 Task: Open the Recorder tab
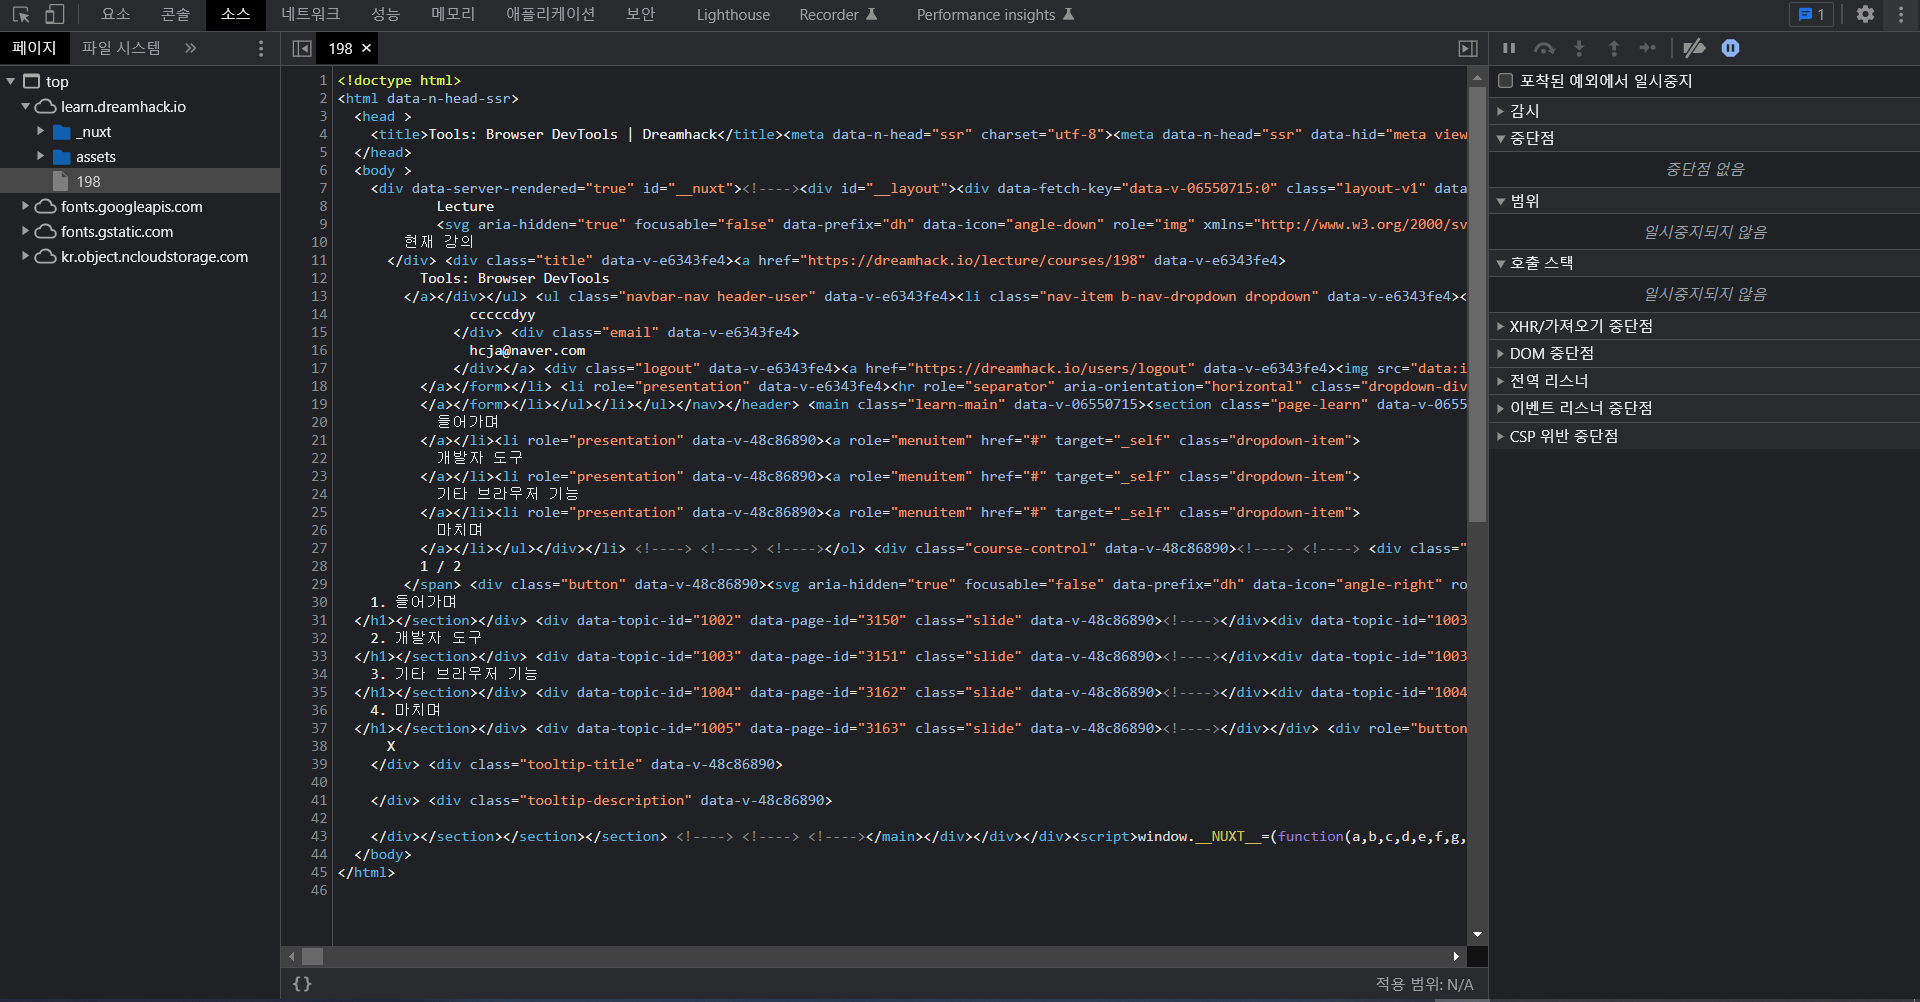[838, 15]
